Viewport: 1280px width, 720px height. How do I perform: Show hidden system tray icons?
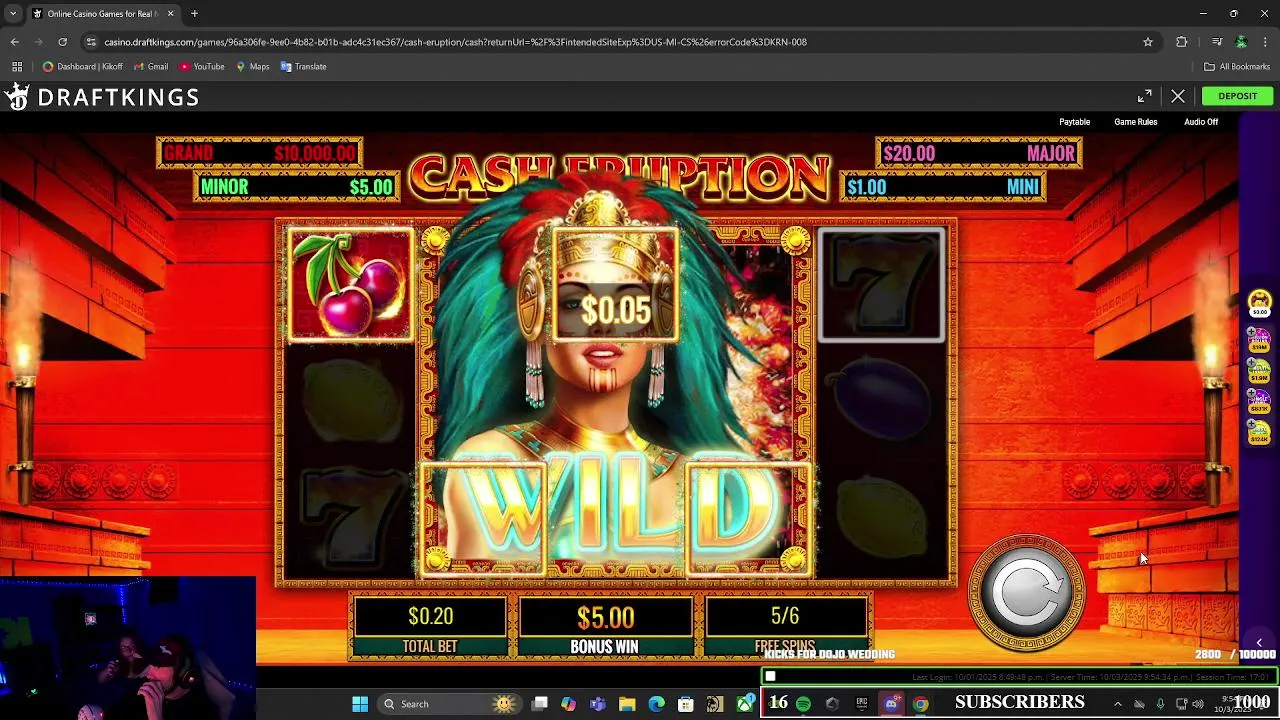coord(1118,704)
